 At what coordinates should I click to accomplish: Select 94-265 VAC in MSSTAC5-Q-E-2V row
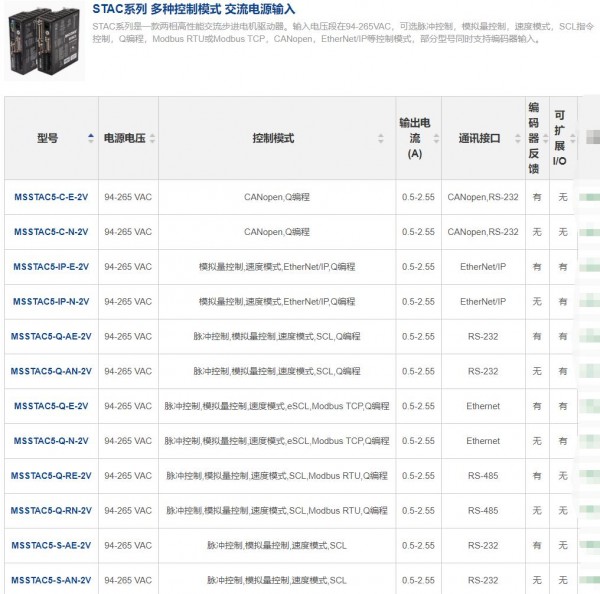tap(128, 406)
